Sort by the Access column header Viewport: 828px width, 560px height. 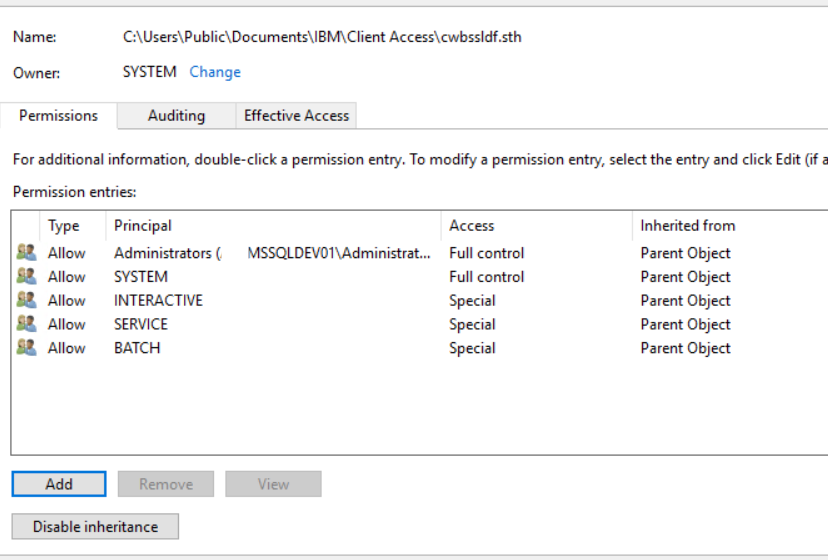coord(537,226)
